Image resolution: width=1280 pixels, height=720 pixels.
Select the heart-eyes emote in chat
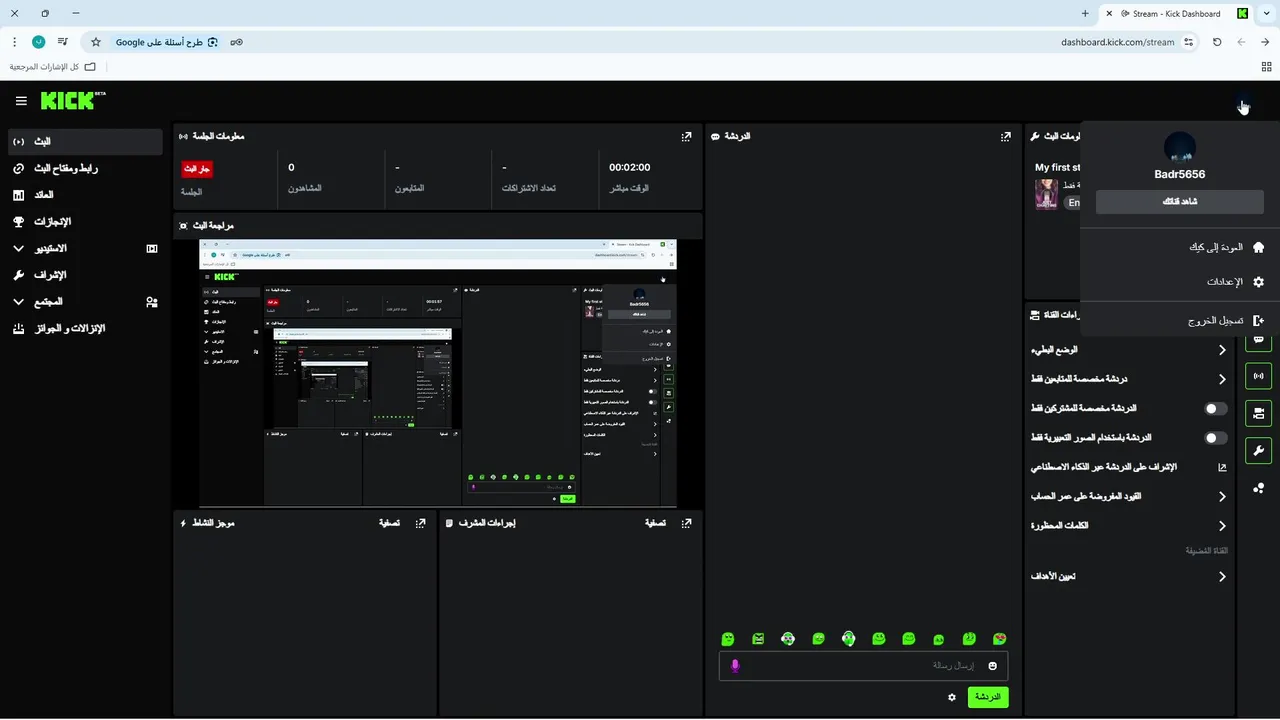pyautogui.click(x=999, y=639)
